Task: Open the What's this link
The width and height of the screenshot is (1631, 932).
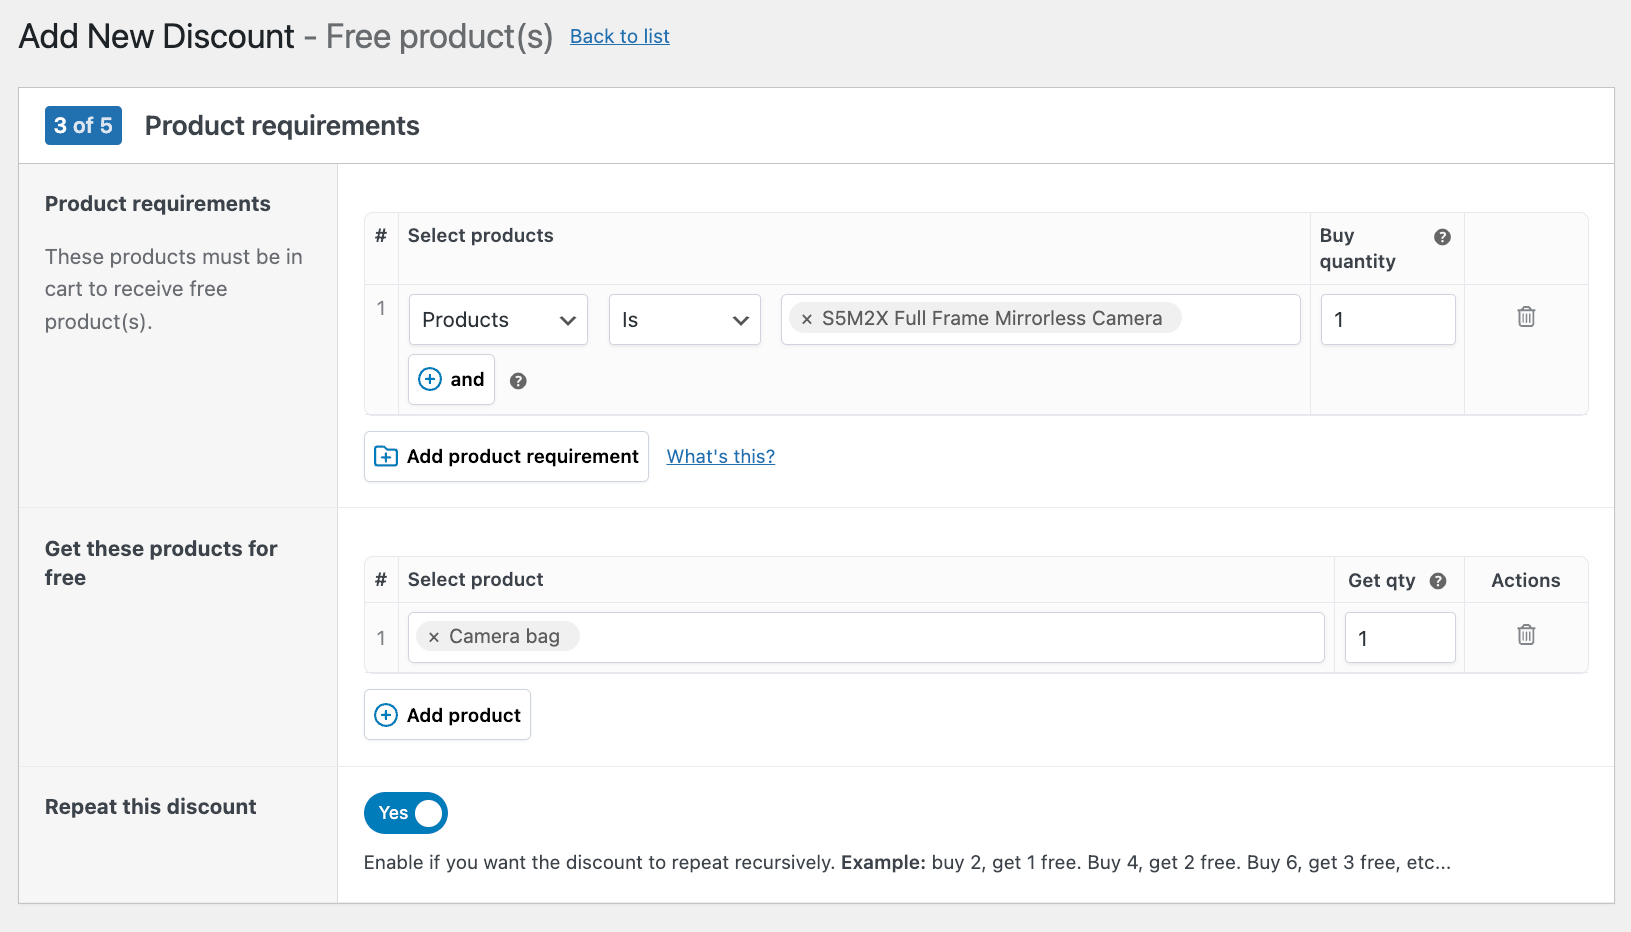Action: click(x=720, y=456)
